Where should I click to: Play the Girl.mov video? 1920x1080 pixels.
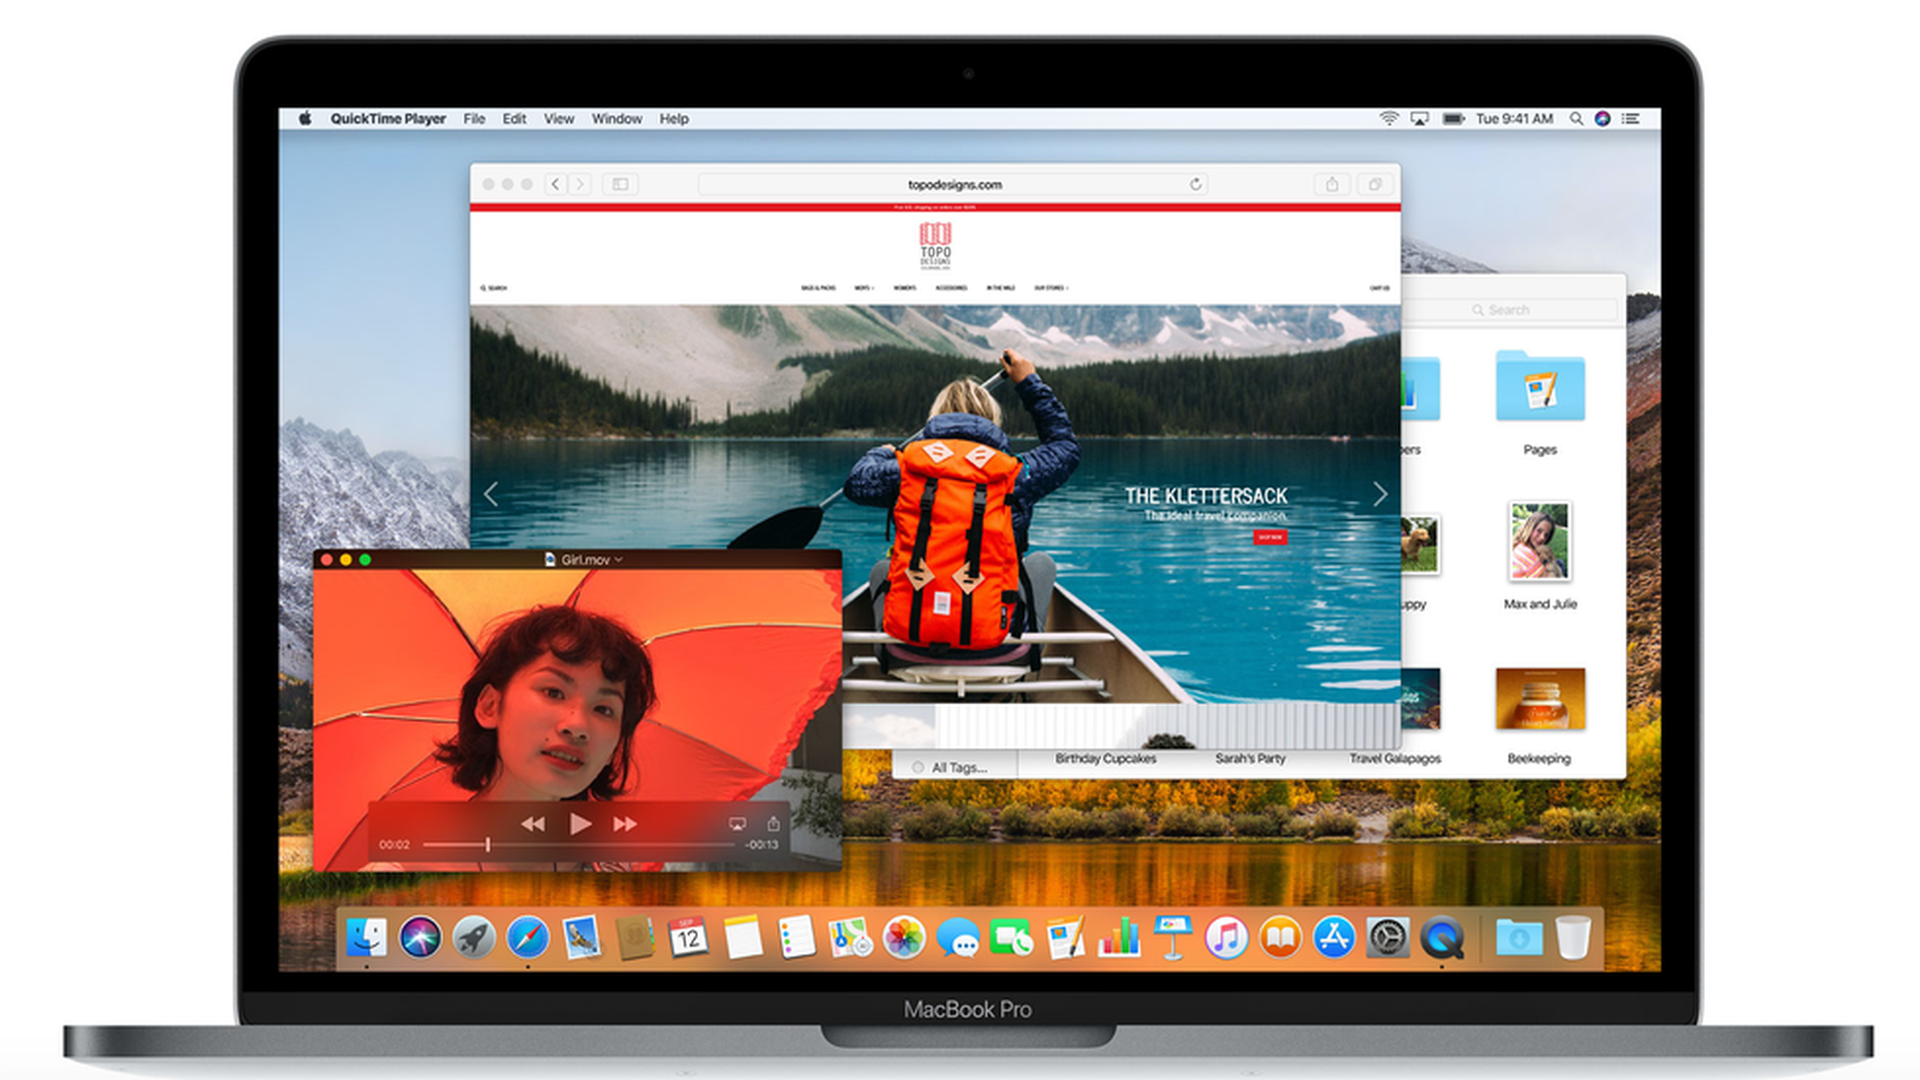[x=580, y=824]
